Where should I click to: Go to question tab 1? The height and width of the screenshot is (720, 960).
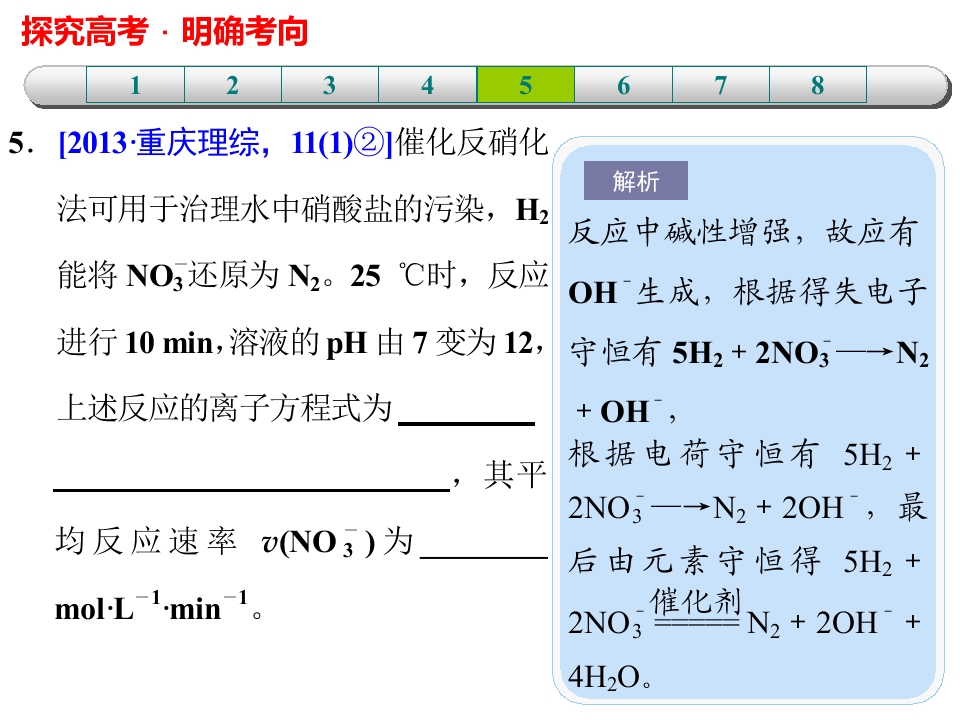[x=135, y=85]
